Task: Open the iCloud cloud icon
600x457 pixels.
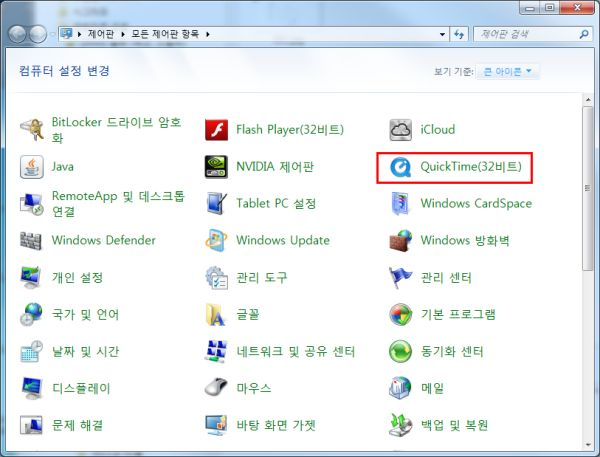Action: coord(401,130)
